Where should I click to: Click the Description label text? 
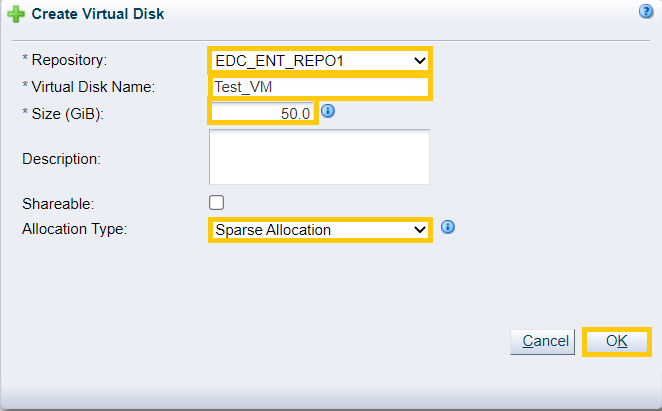pyautogui.click(x=61, y=159)
